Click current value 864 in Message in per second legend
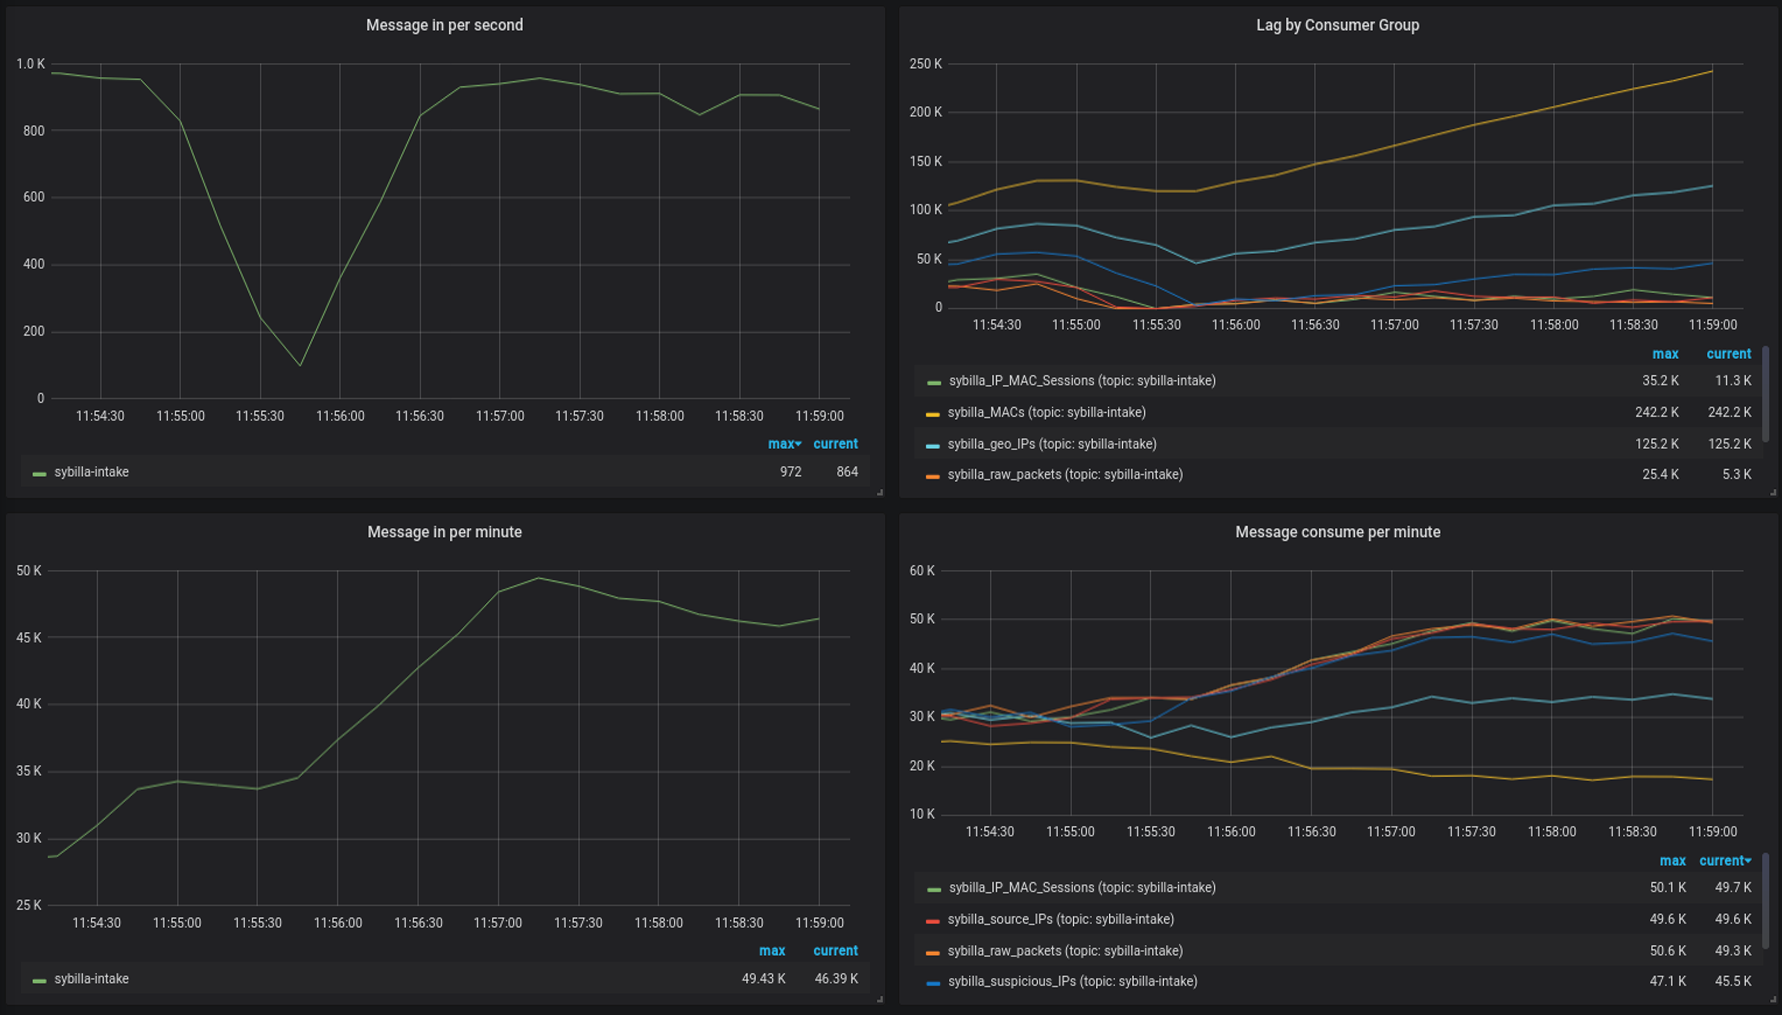1782x1015 pixels. pos(847,472)
